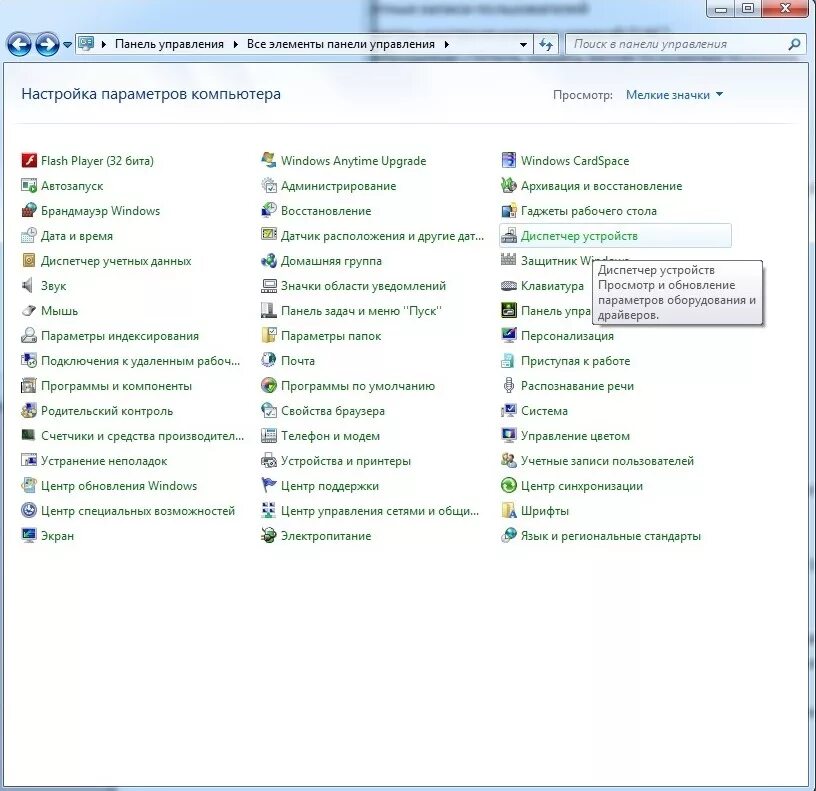
Task: Open the Мелкие значки view dropdown
Action: [674, 95]
